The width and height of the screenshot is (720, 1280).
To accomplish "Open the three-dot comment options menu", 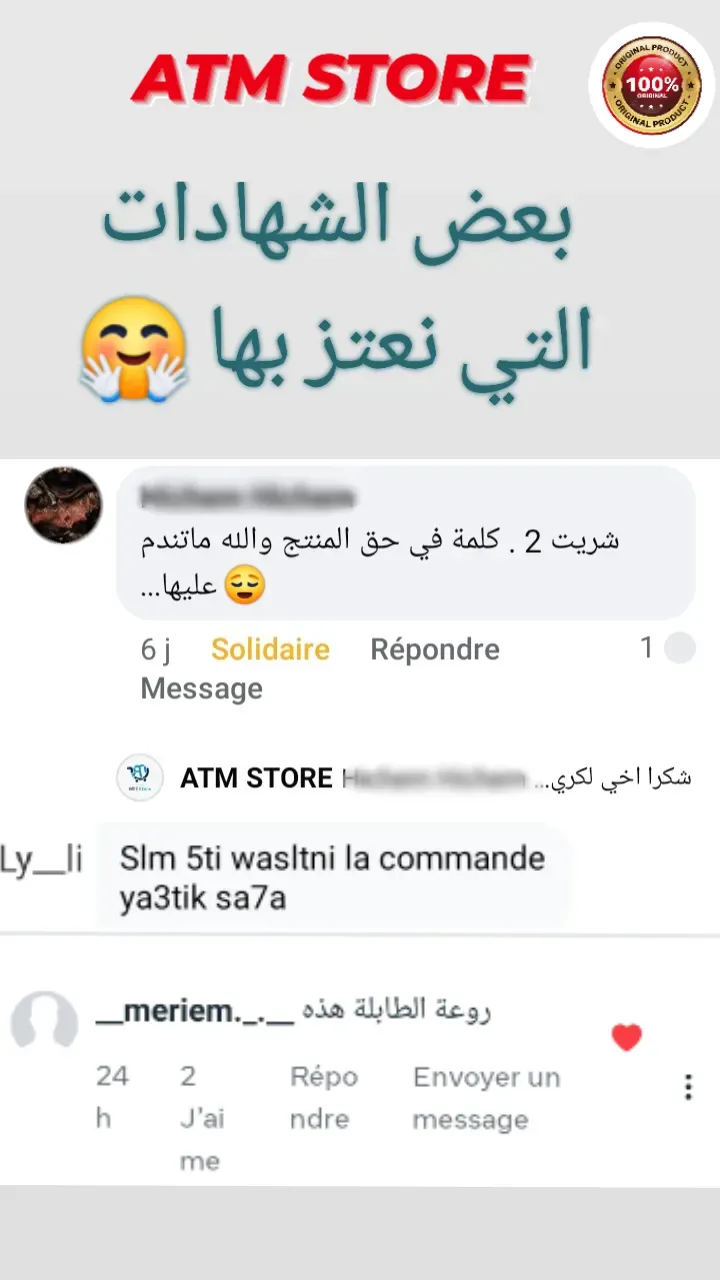I will click(688, 1087).
